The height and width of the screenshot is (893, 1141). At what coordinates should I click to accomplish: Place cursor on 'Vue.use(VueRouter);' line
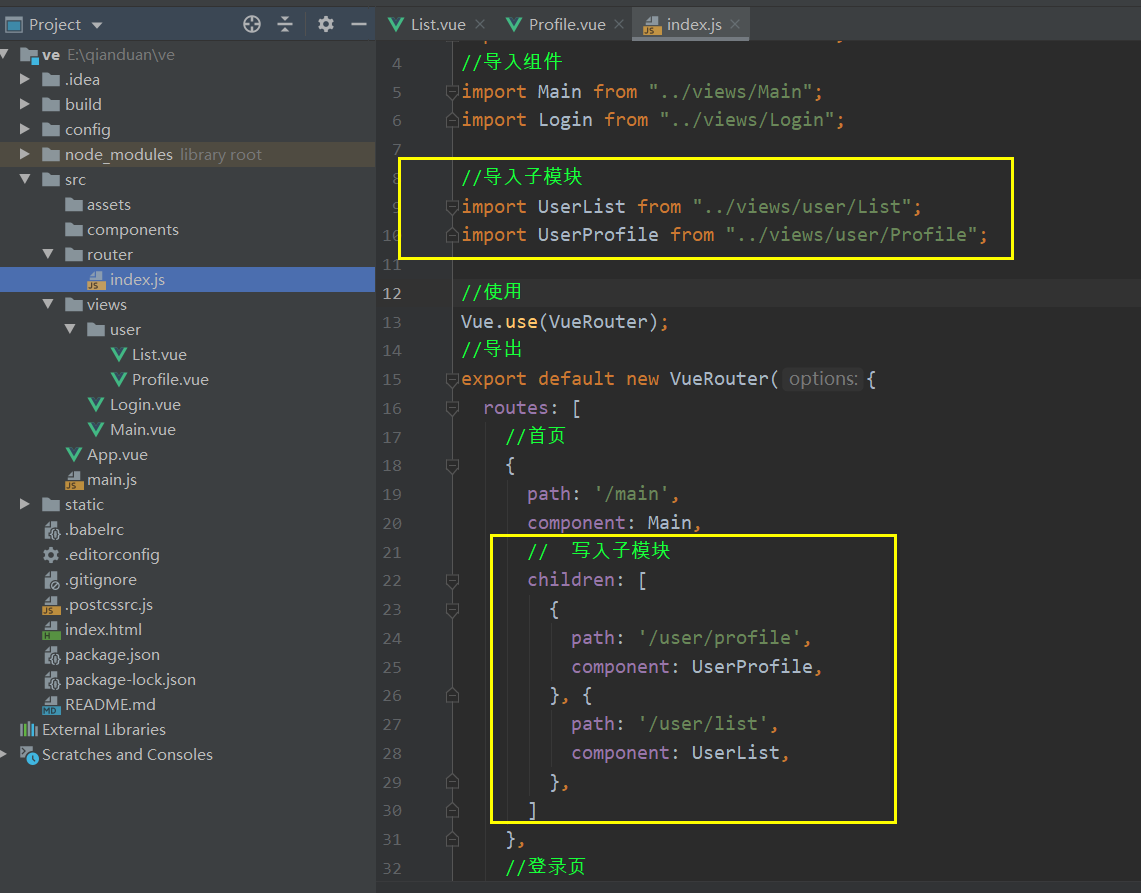[565, 322]
